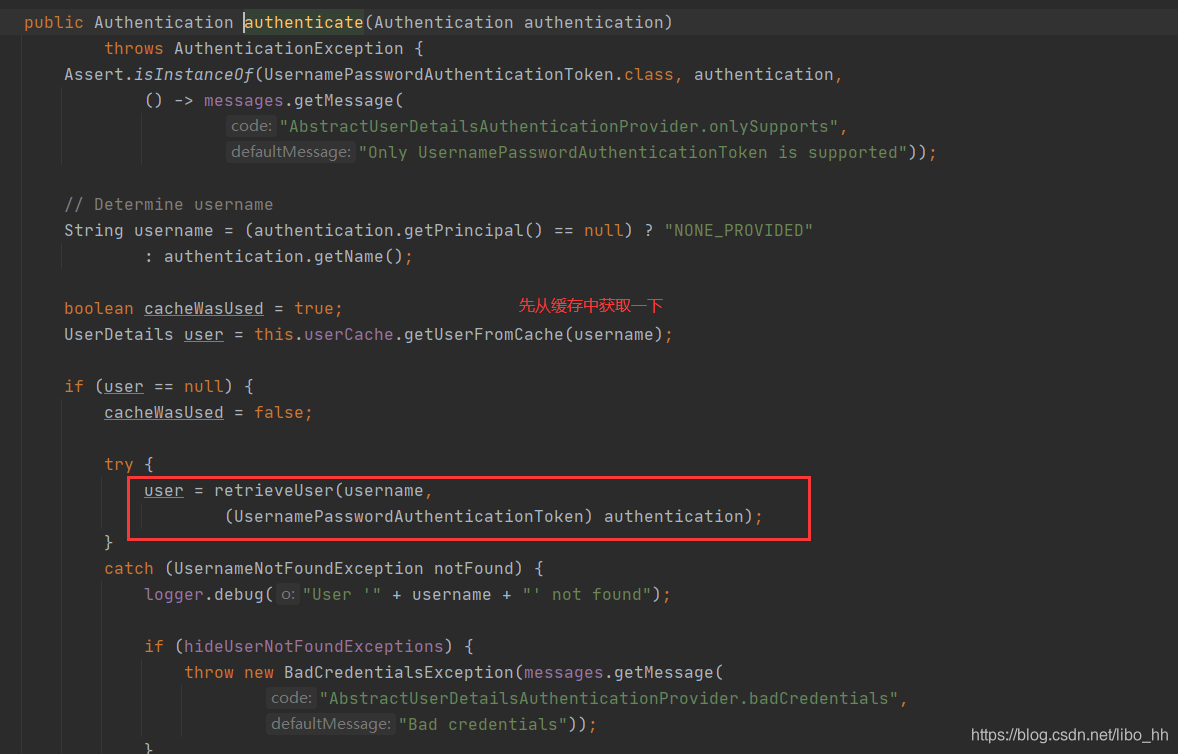Click the boolean keyword before cacheWasUsed
1178x754 pixels.
point(98,309)
